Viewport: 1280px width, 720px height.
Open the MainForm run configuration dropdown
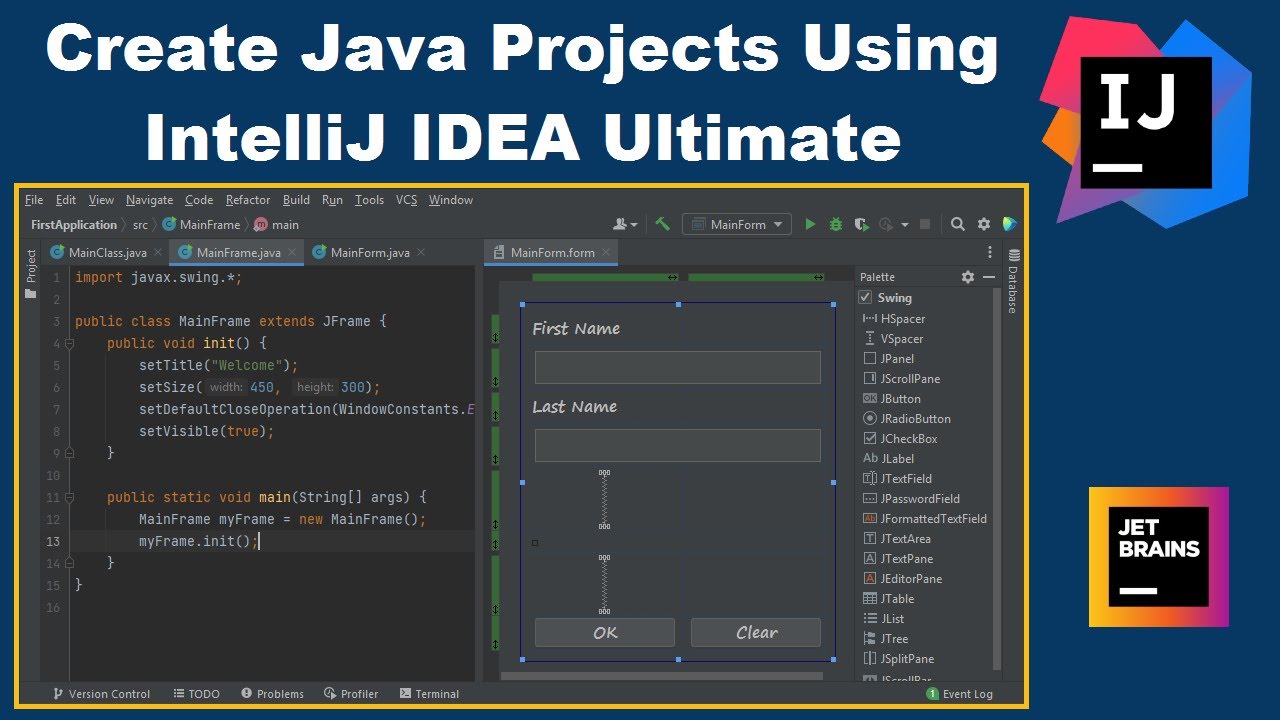pos(738,225)
